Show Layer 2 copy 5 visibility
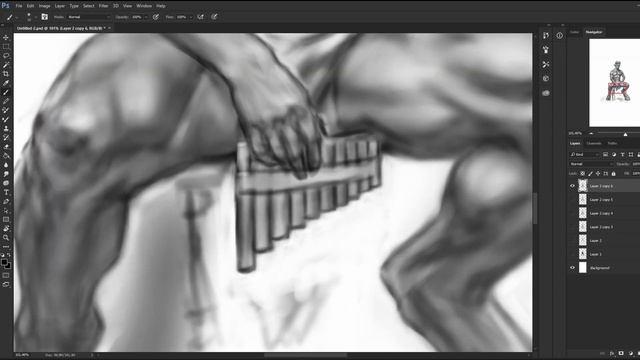The image size is (640, 360). pos(572,200)
